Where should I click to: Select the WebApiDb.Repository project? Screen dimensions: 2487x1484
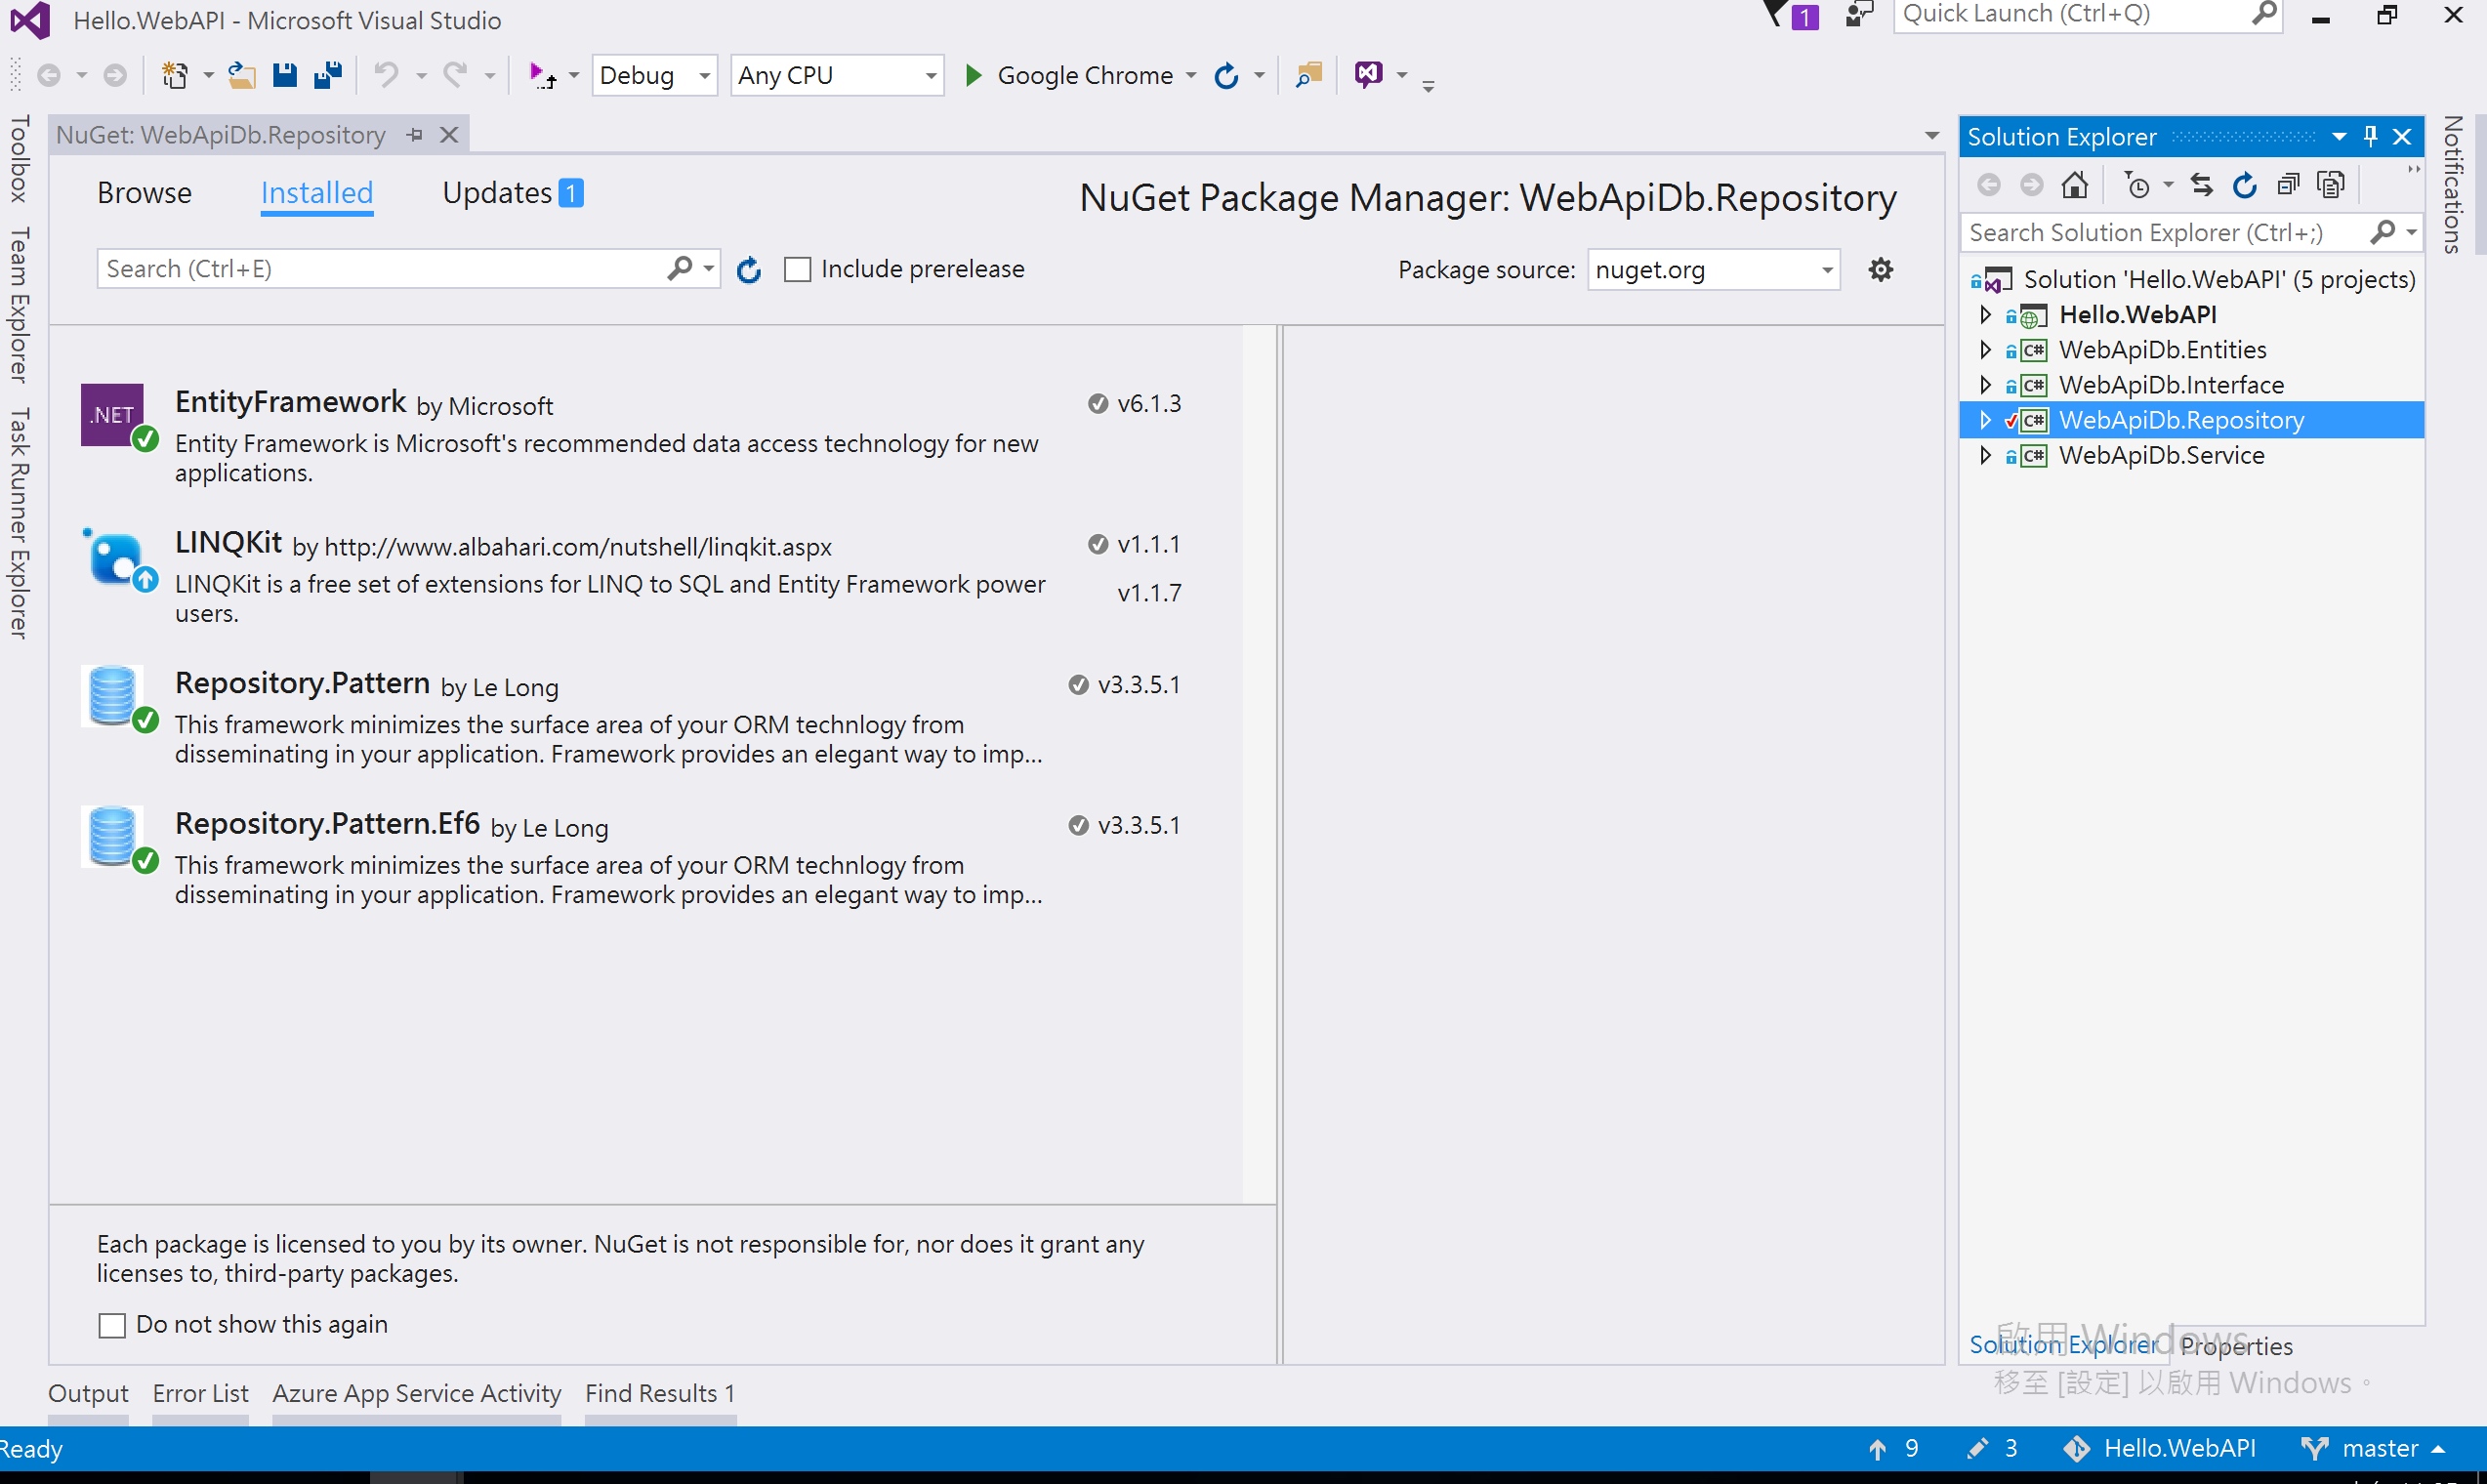2191,420
